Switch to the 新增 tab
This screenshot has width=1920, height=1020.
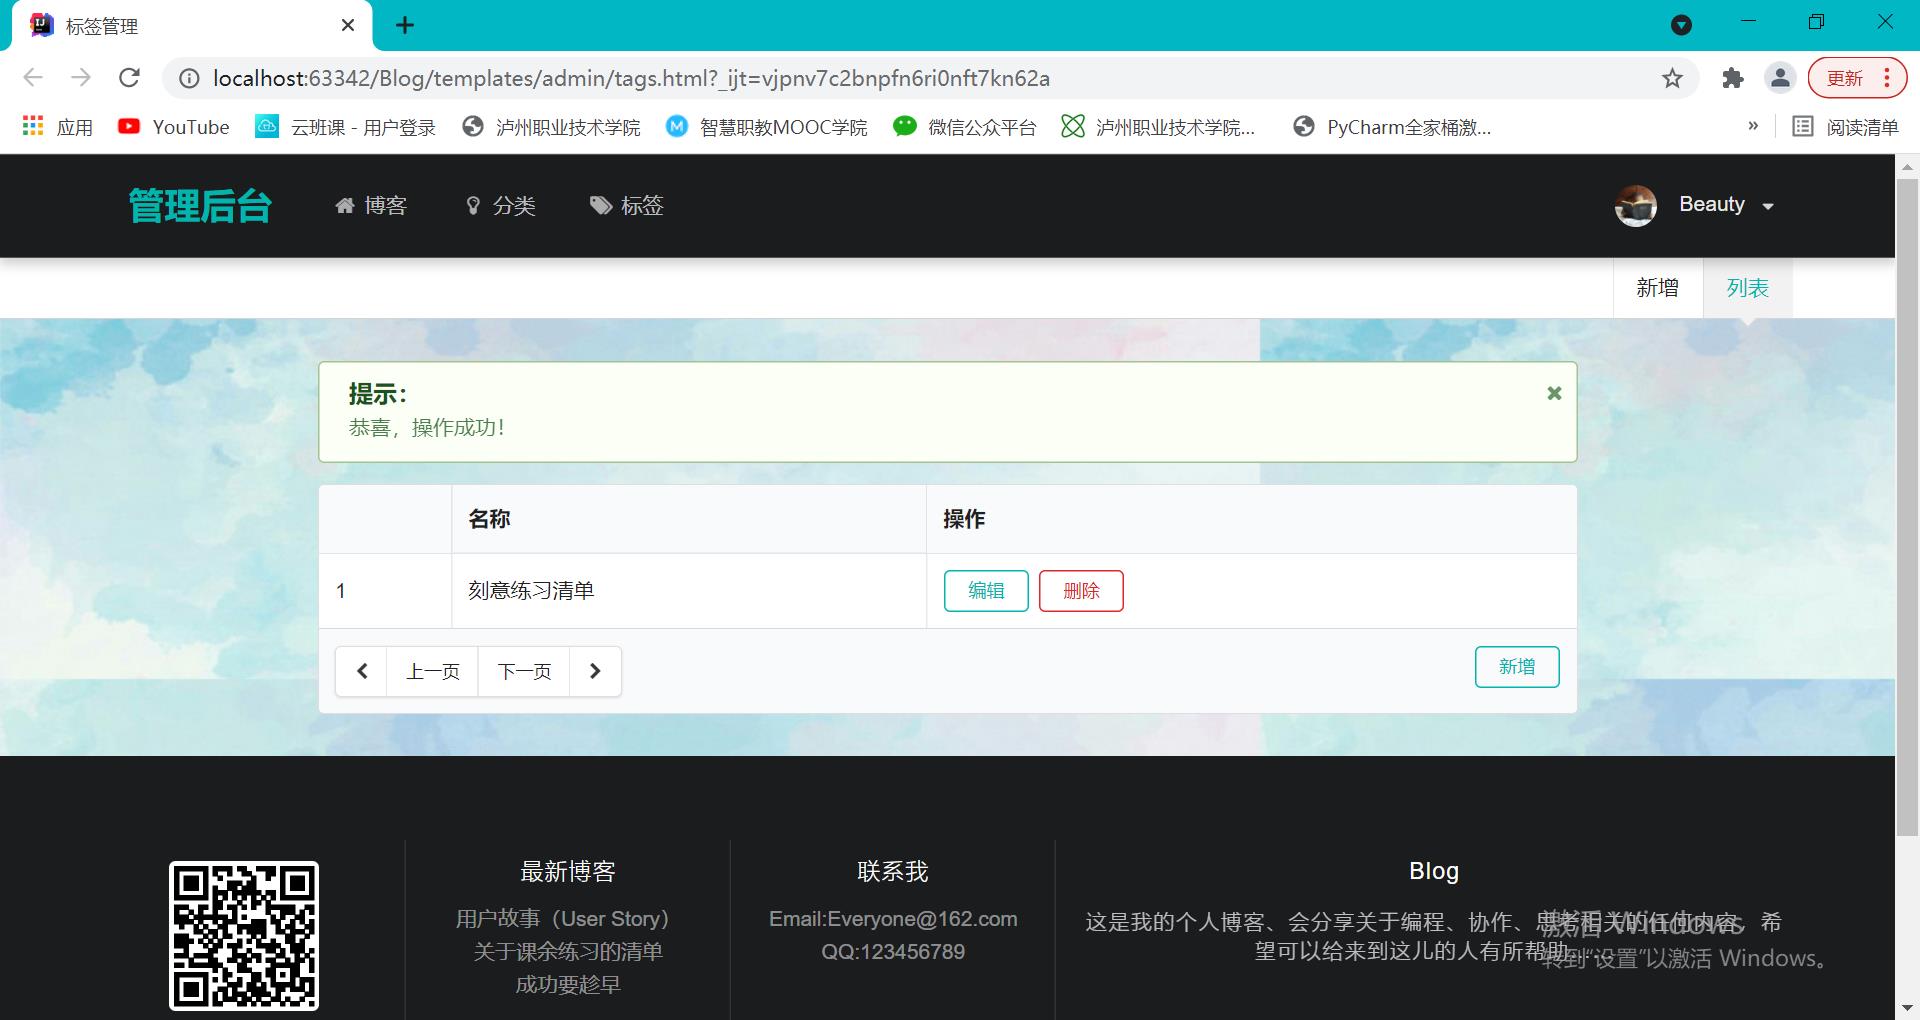1657,288
